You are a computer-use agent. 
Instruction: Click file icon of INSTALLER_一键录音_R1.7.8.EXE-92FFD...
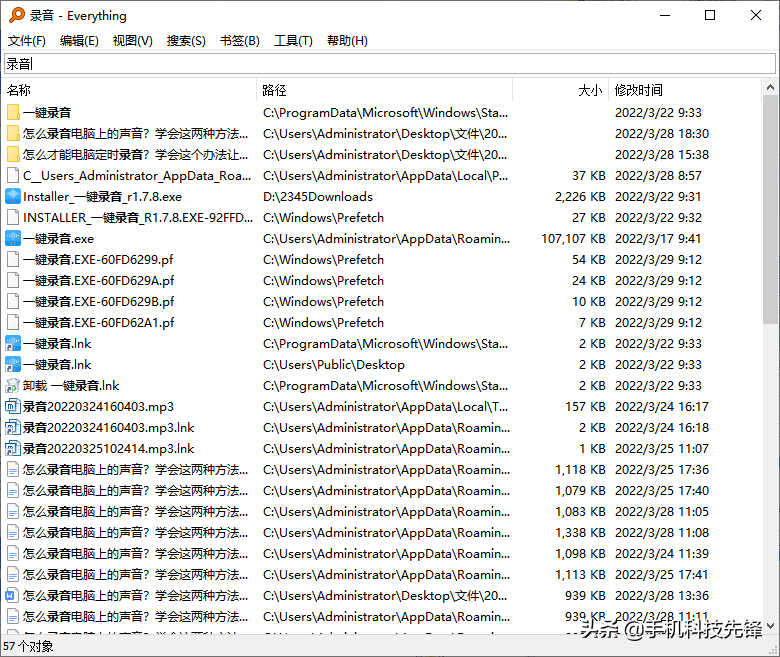pyautogui.click(x=13, y=217)
